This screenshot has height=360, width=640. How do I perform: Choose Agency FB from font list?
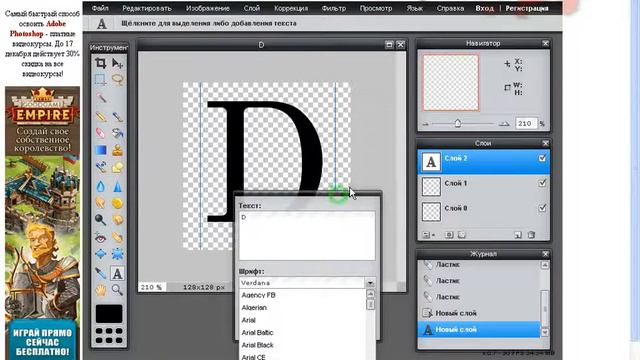(x=259, y=295)
